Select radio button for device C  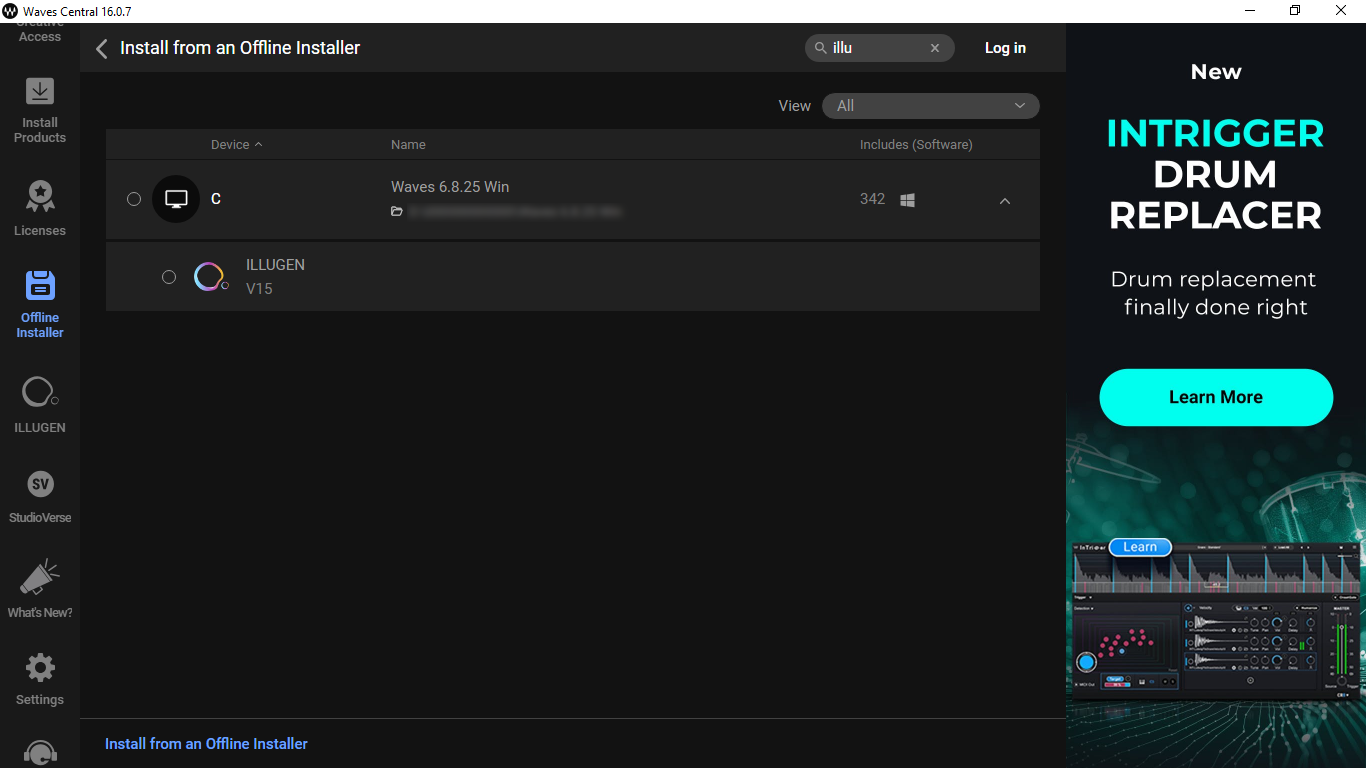134,199
